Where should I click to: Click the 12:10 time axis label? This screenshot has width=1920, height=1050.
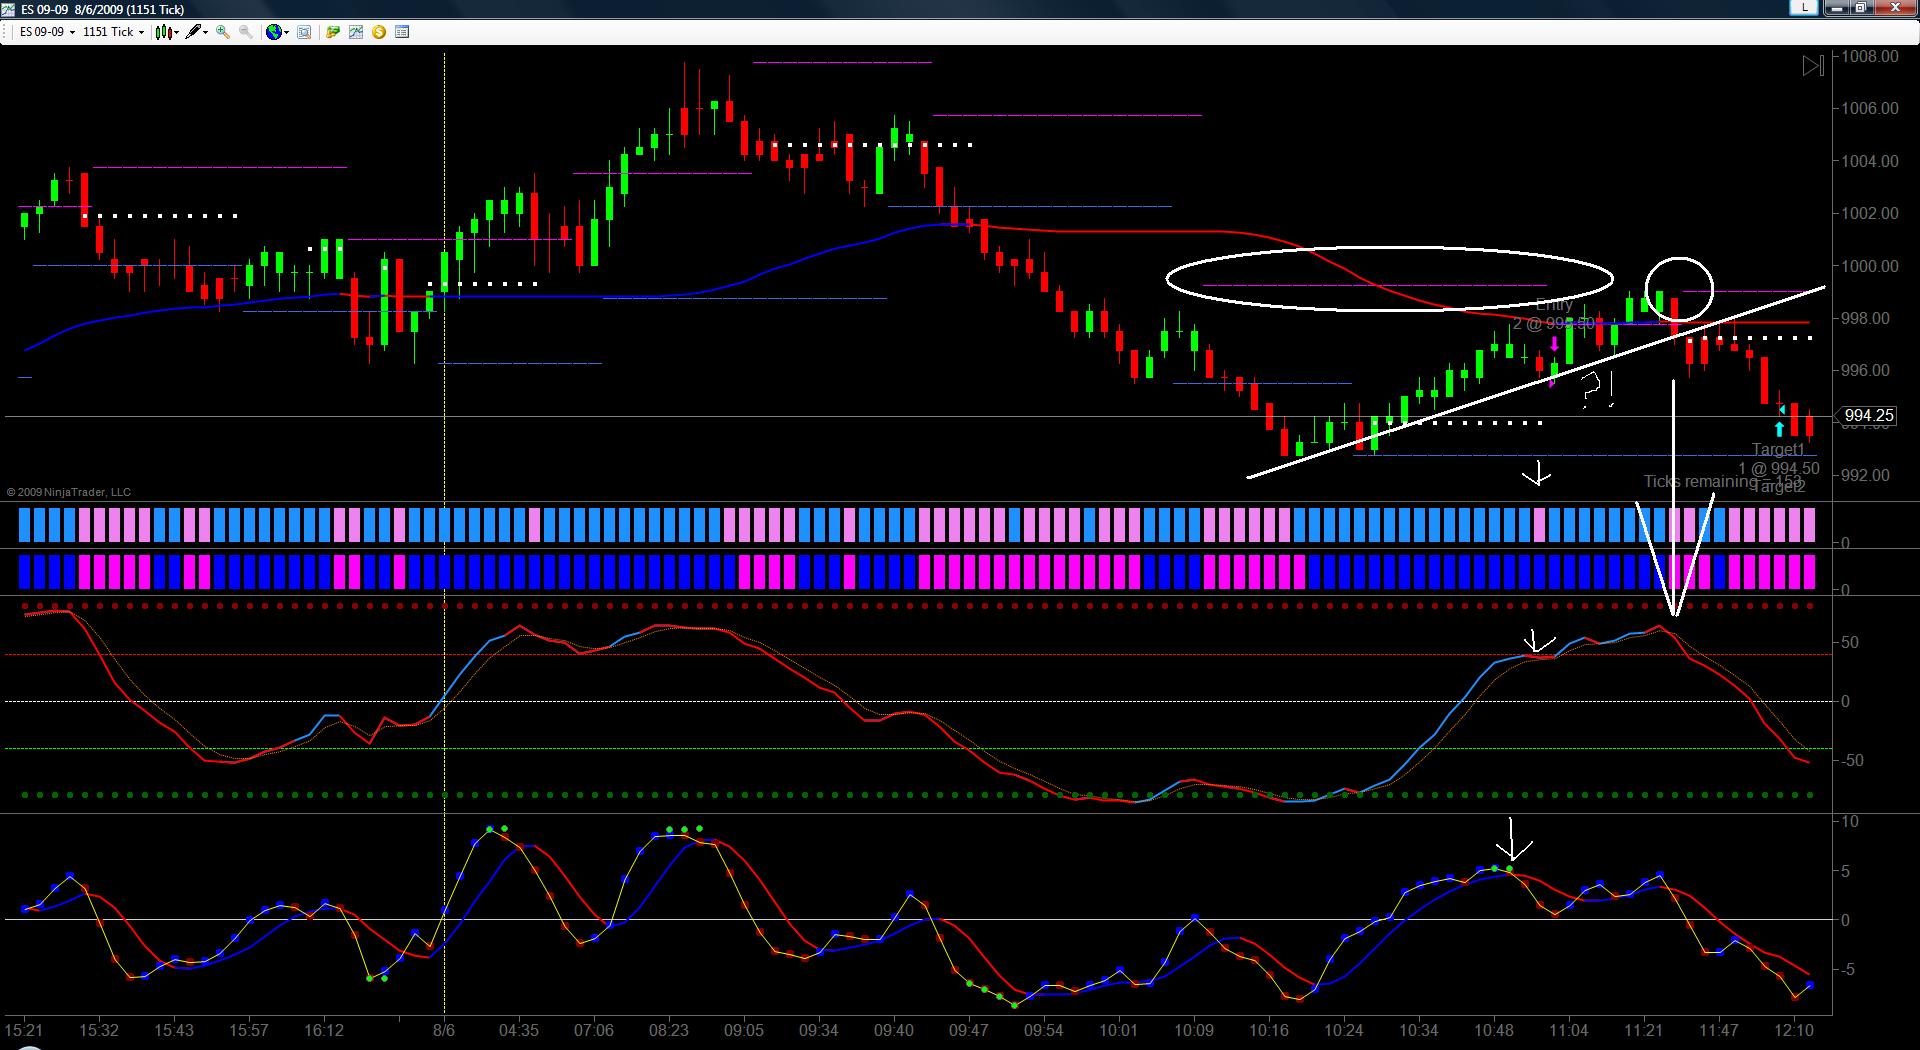1794,1030
